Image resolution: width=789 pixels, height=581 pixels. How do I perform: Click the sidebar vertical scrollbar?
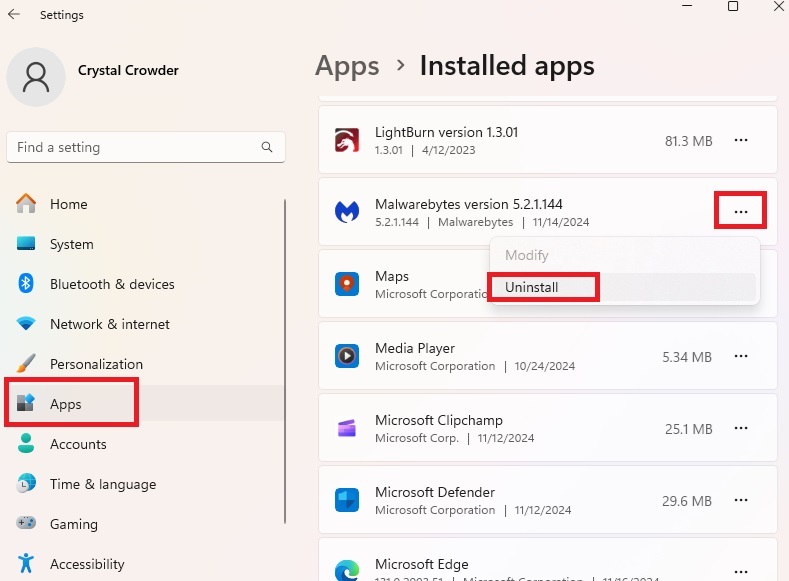(x=285, y=361)
